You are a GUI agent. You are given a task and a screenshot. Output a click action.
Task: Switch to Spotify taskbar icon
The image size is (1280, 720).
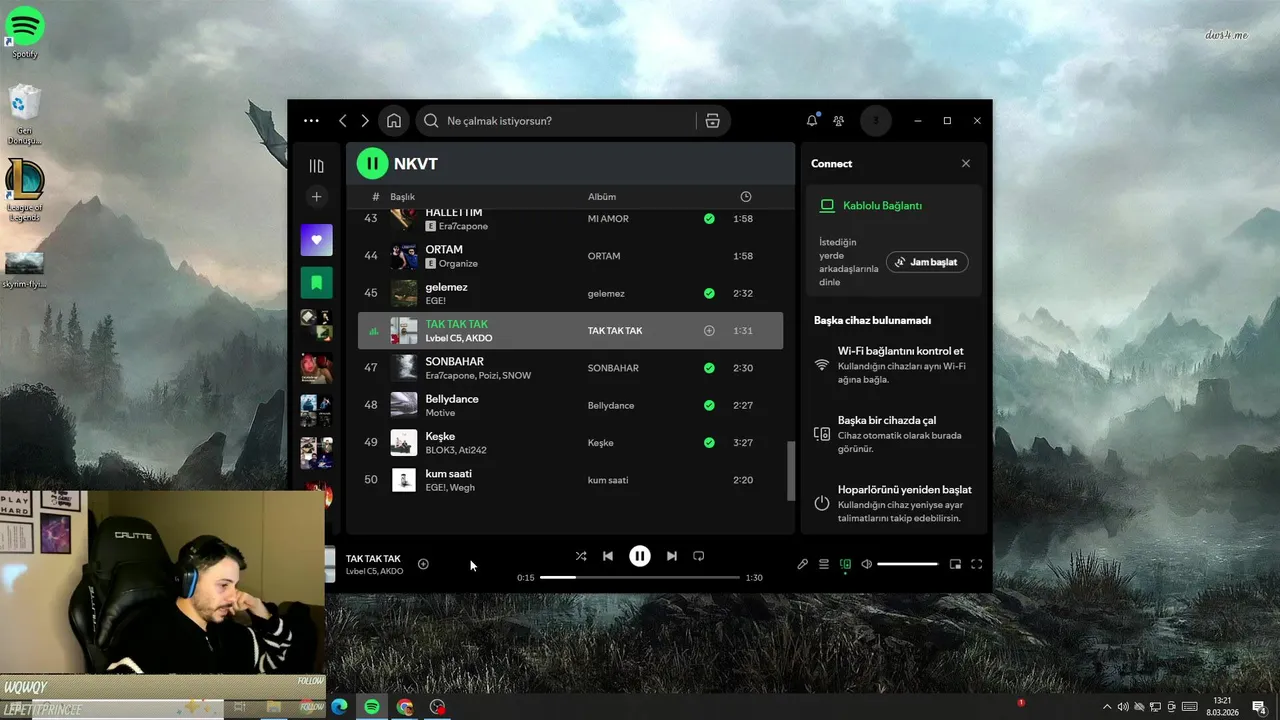(372, 707)
